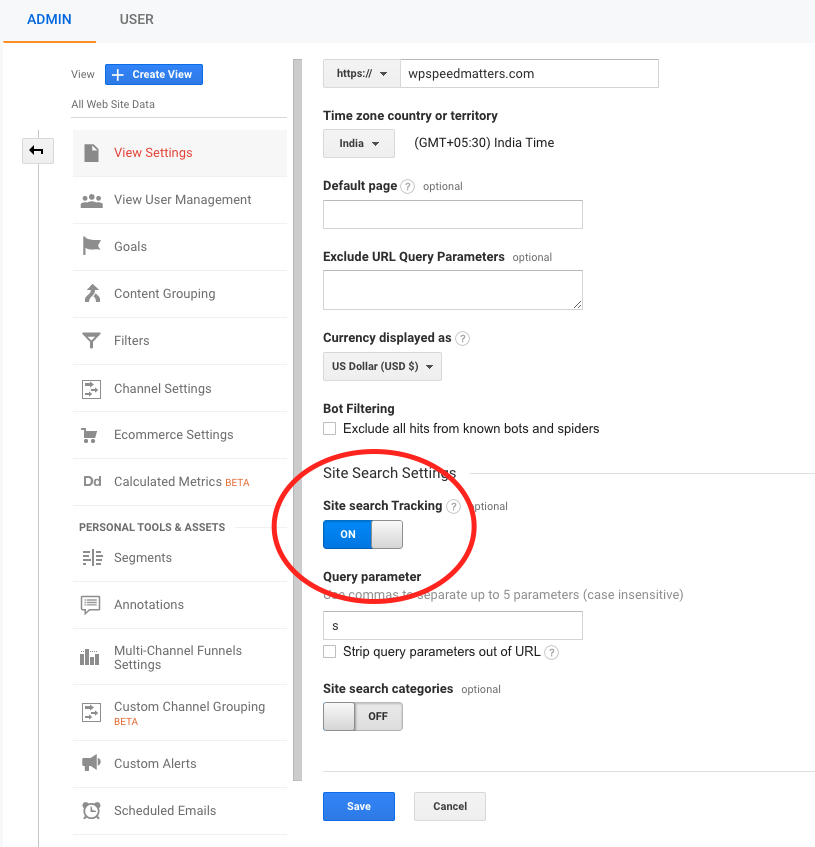Image resolution: width=815 pixels, height=847 pixels.
Task: Open Ecommerce Settings cart icon
Action: (92, 435)
